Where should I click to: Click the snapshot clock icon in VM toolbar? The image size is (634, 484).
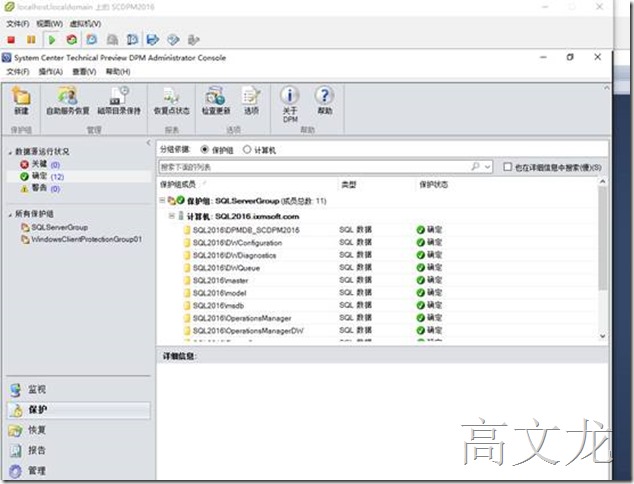coord(92,40)
